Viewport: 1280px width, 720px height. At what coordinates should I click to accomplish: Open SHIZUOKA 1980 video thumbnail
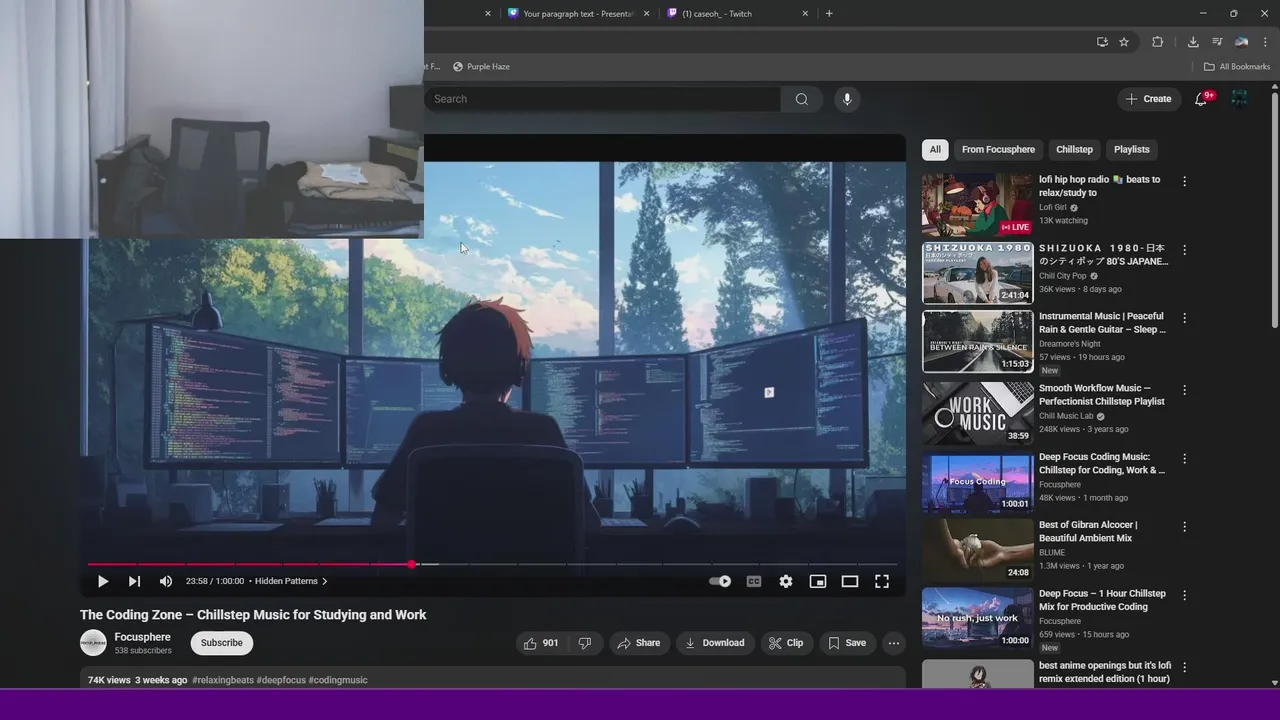click(x=977, y=273)
